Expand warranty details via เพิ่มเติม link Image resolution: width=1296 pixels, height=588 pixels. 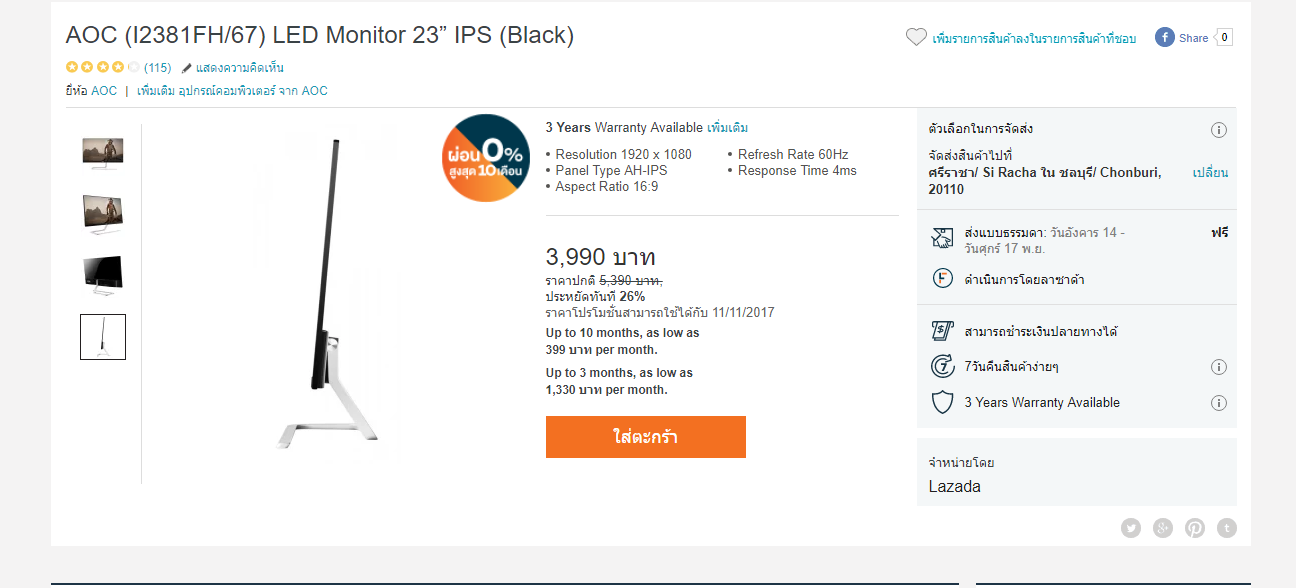727,128
